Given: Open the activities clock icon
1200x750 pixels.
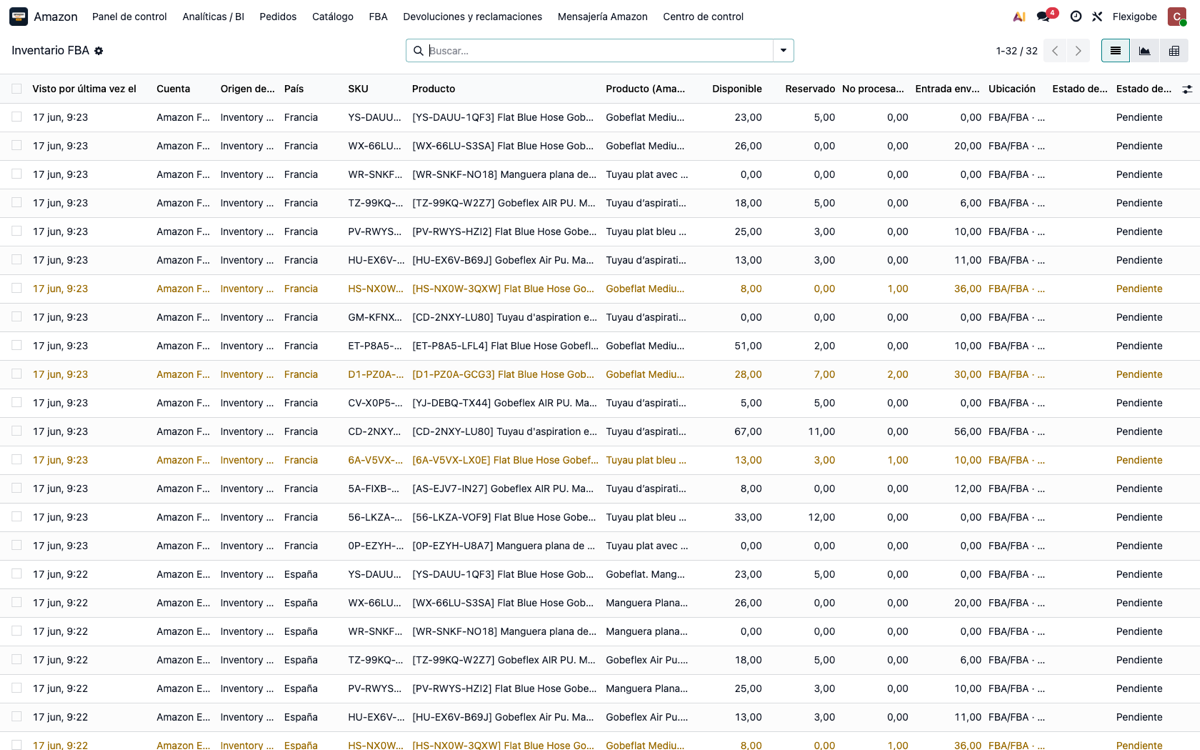Looking at the screenshot, I should point(1076,16).
